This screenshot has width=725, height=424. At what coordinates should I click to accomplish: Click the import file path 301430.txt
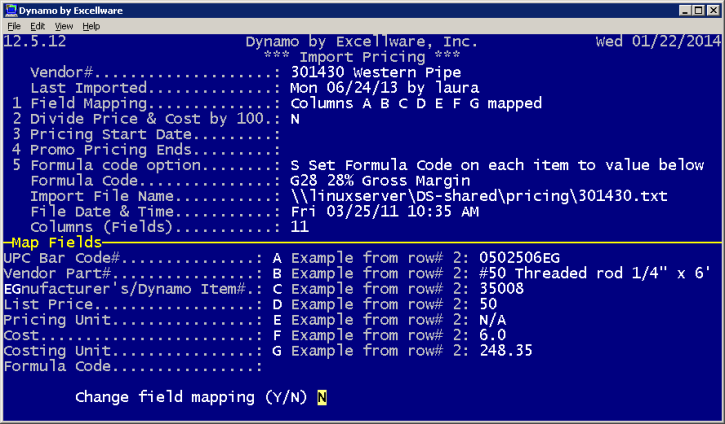(479, 196)
